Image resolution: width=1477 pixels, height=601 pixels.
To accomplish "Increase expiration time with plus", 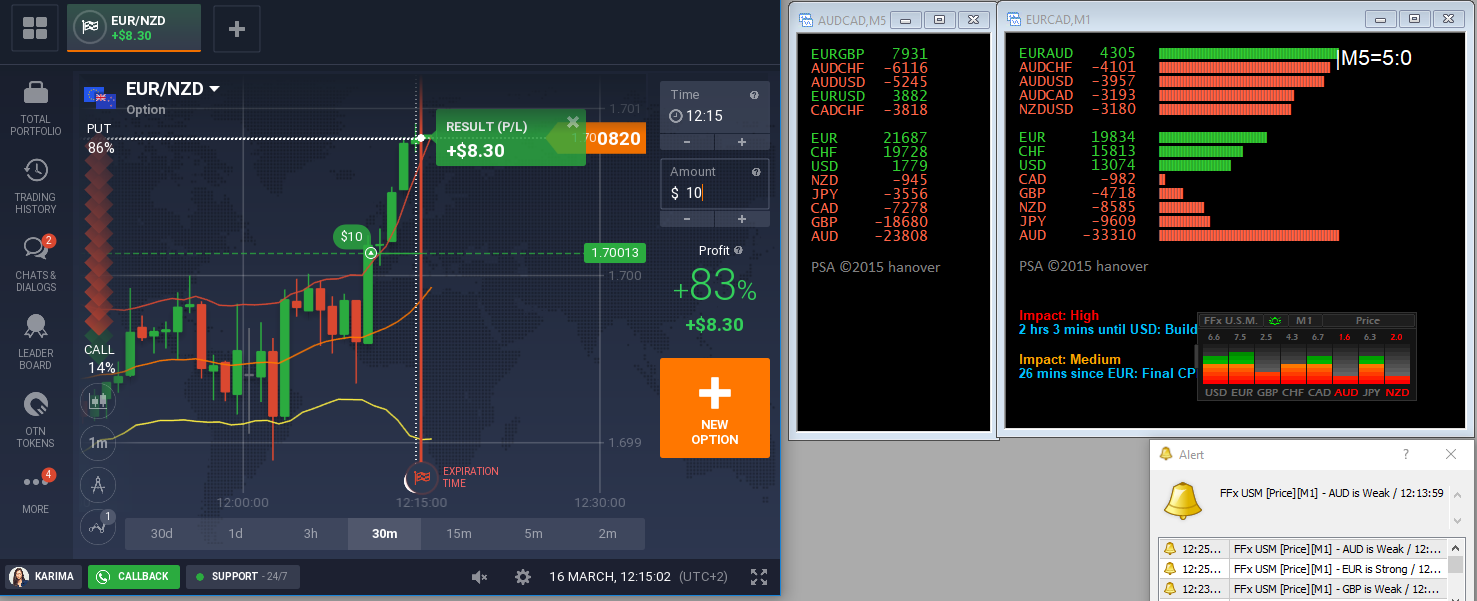I will (742, 142).
